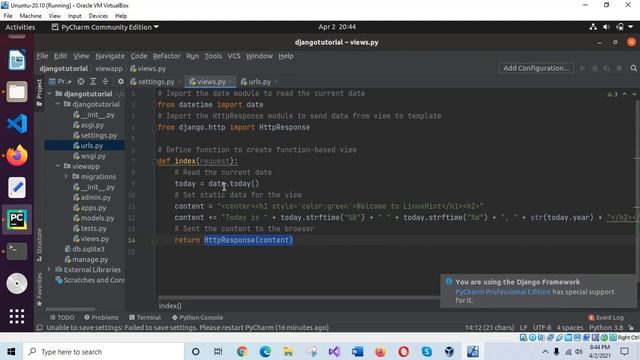
Task: Open Microsoft Edge from Windows taskbar
Action: 265,351
